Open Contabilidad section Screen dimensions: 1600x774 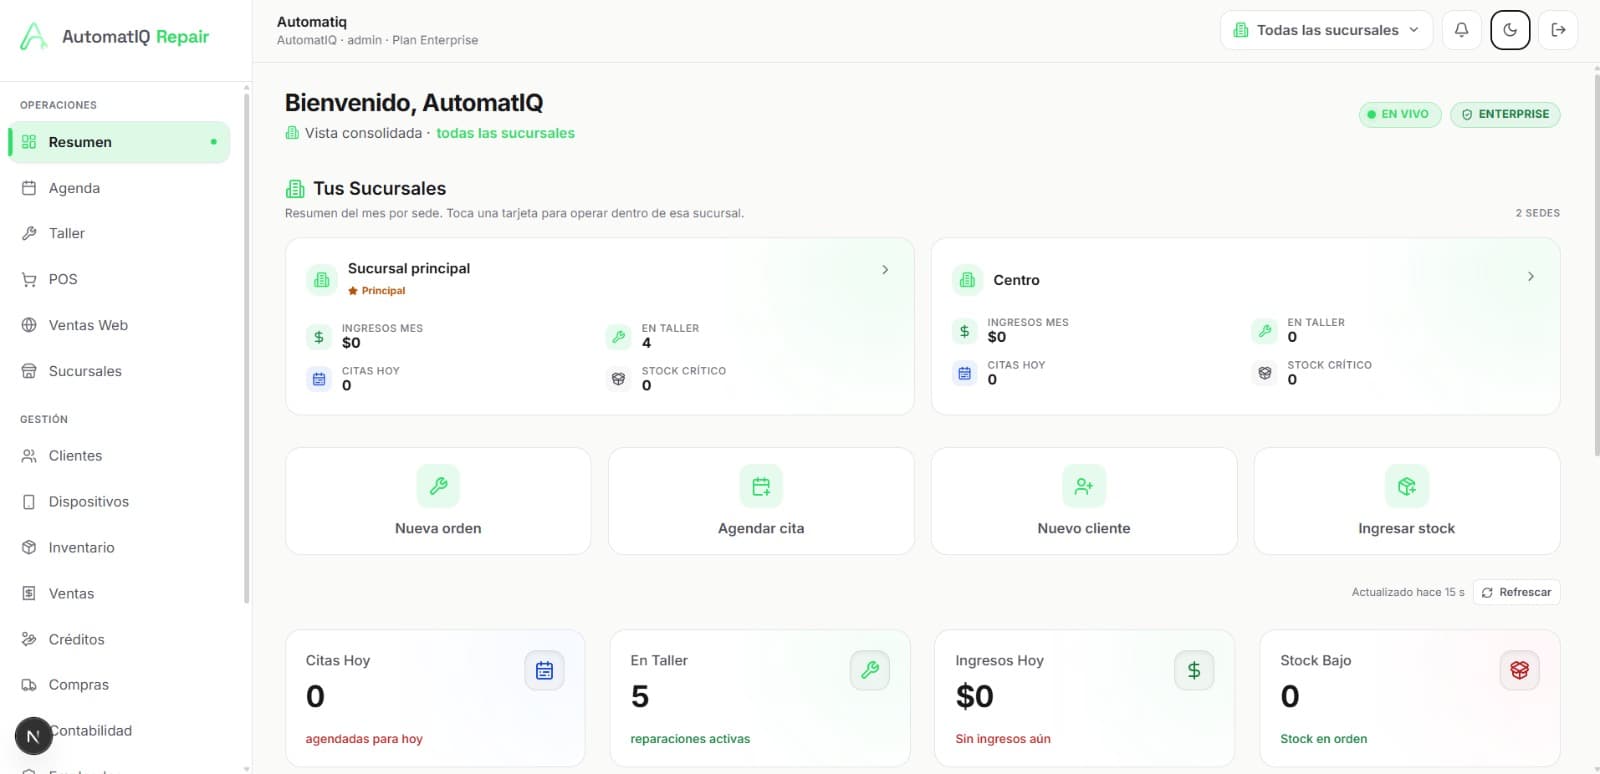click(x=119, y=731)
